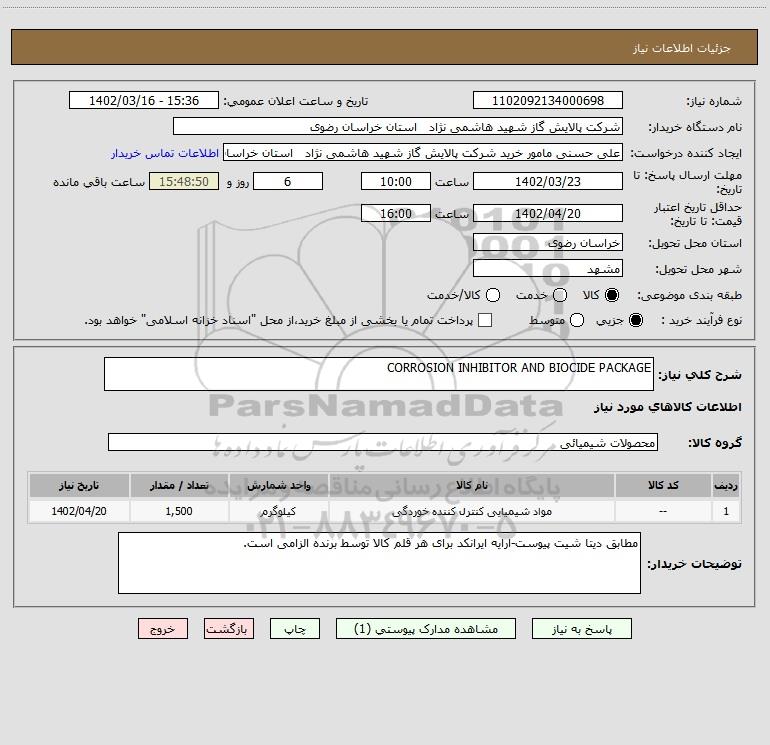
Task: Click ردیف column header
Action: (726, 485)
